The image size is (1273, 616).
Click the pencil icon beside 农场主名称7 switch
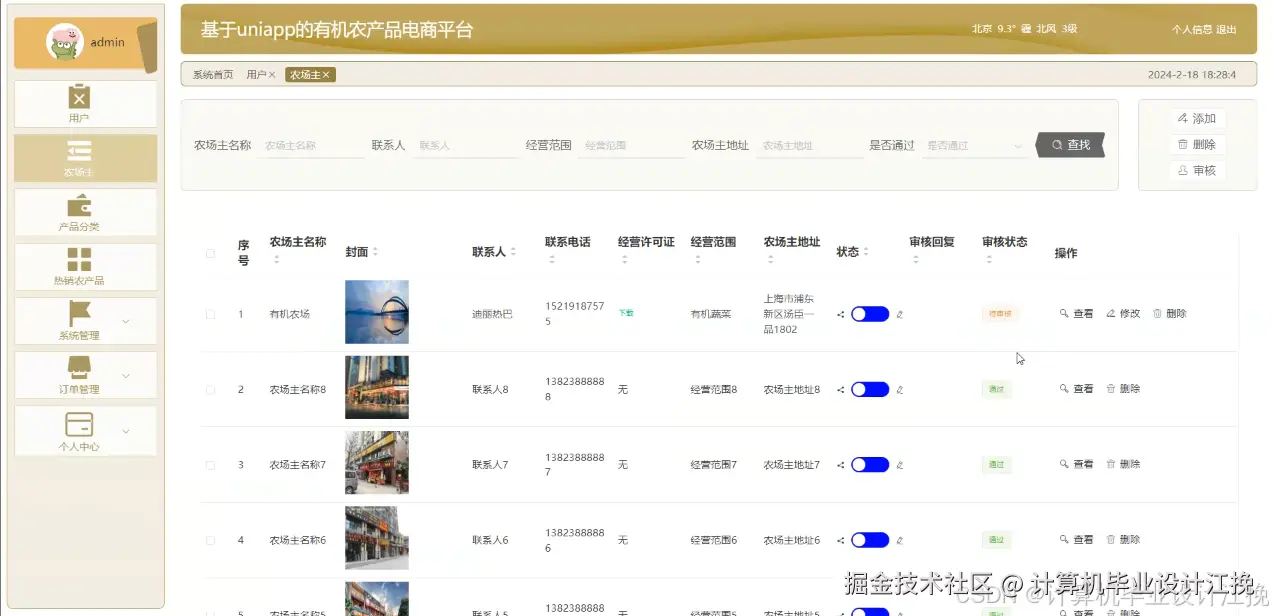coord(899,465)
